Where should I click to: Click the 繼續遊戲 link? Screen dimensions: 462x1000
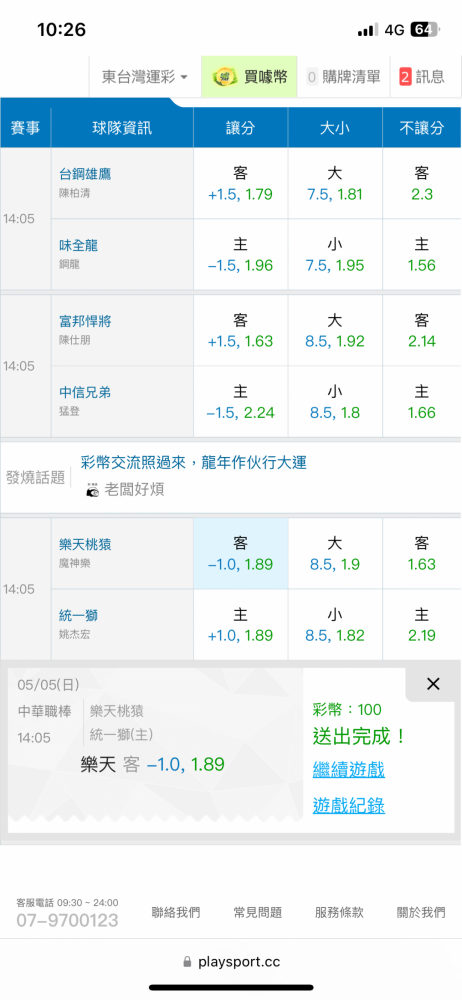pyautogui.click(x=348, y=770)
